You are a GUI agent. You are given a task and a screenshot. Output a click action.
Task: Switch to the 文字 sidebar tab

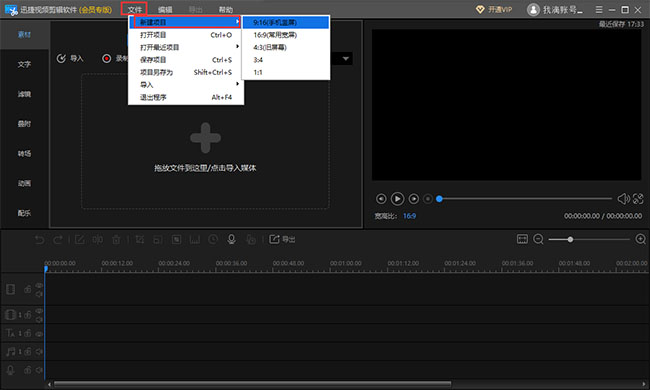24,64
